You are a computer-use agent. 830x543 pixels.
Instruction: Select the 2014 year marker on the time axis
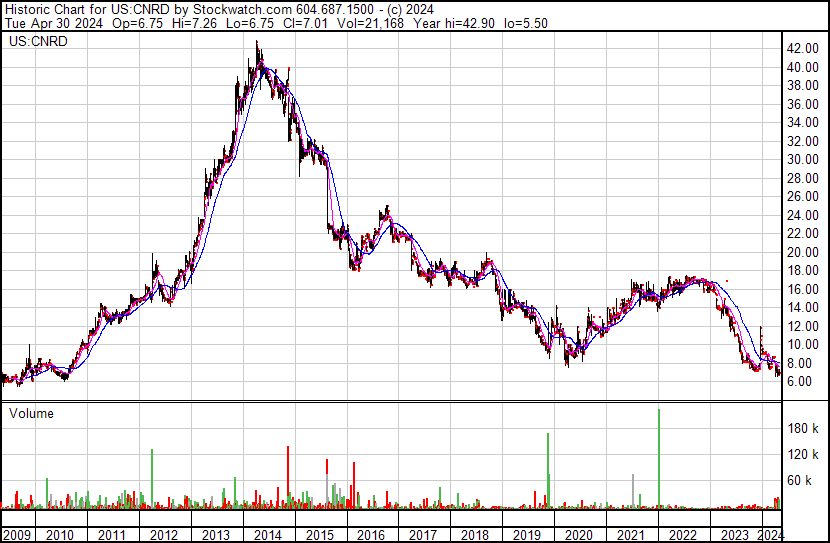(x=266, y=535)
